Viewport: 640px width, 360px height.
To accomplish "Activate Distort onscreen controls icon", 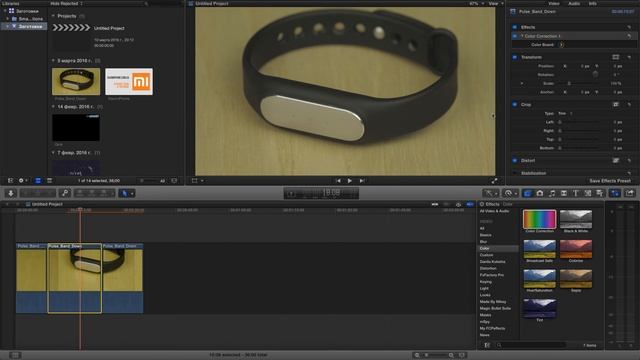I will tap(616, 160).
